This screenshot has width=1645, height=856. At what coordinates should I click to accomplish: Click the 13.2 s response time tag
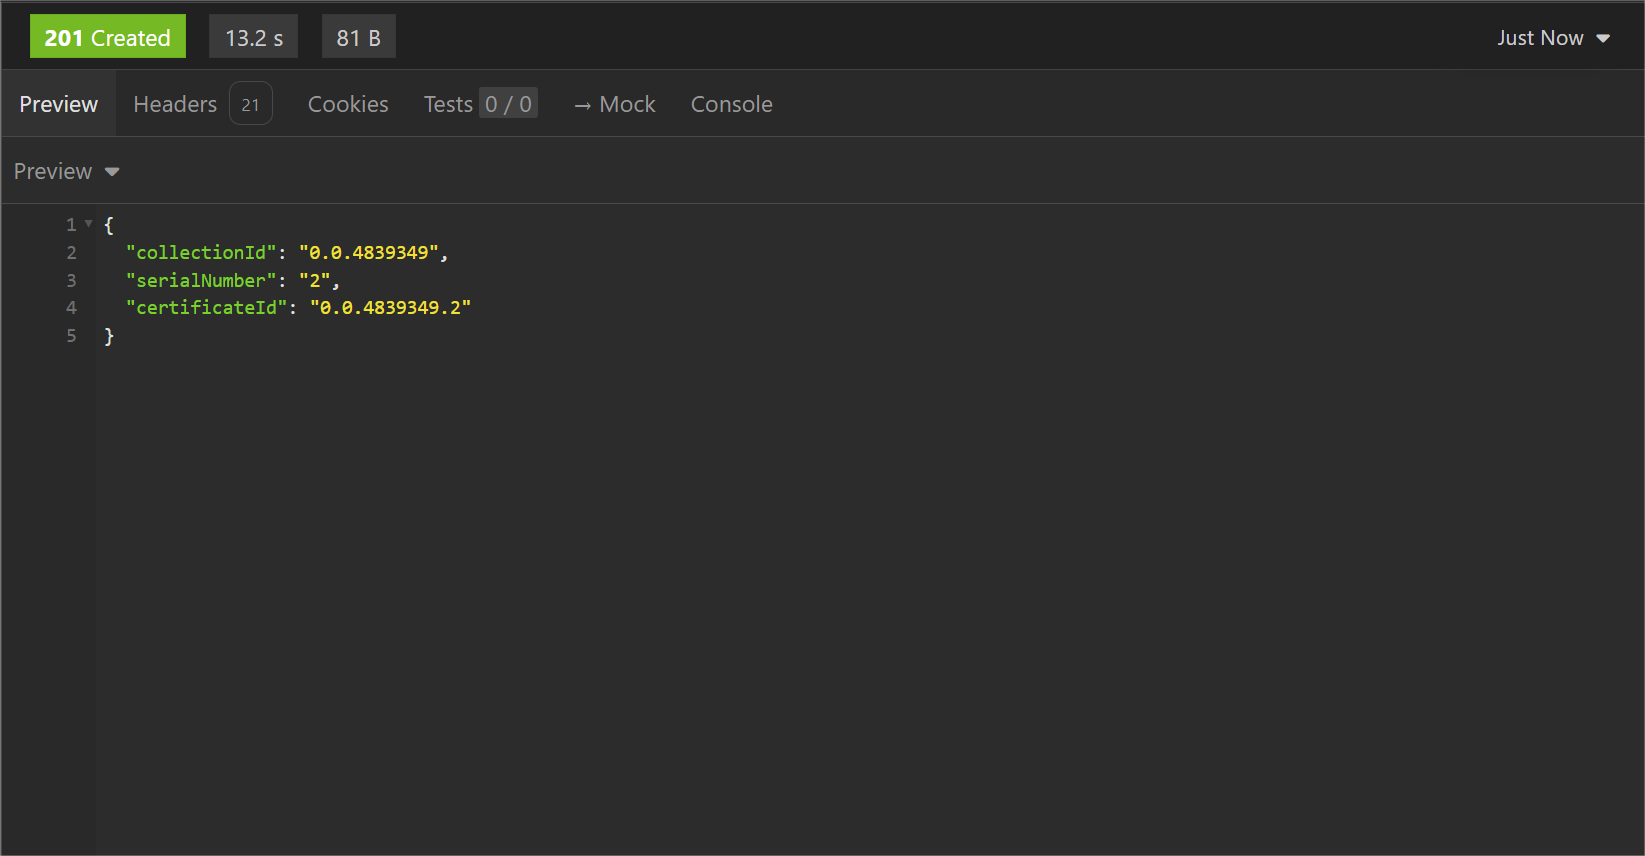coord(254,37)
